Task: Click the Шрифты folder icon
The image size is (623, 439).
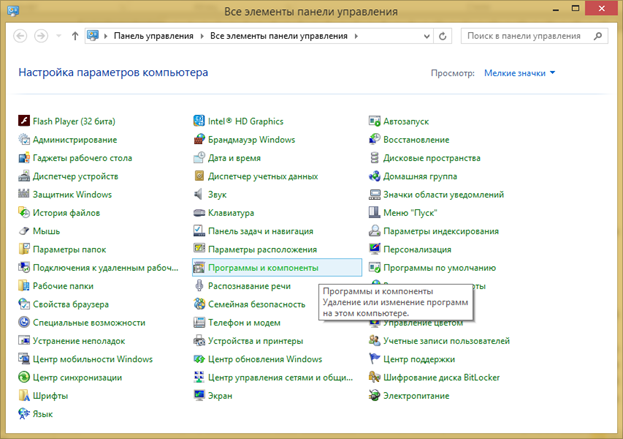Action: coord(24,395)
